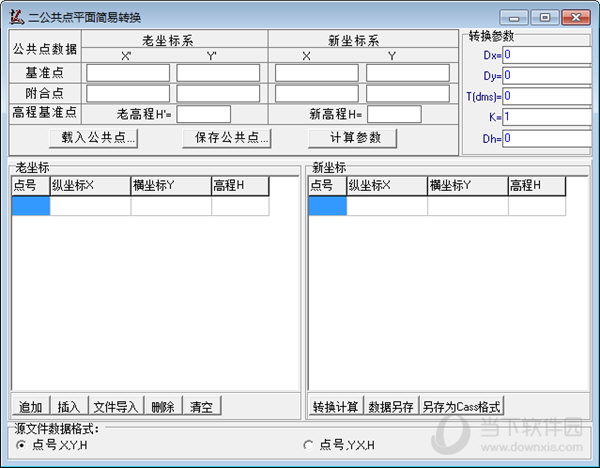
Task: Click the 清空 button
Action: click(x=202, y=406)
